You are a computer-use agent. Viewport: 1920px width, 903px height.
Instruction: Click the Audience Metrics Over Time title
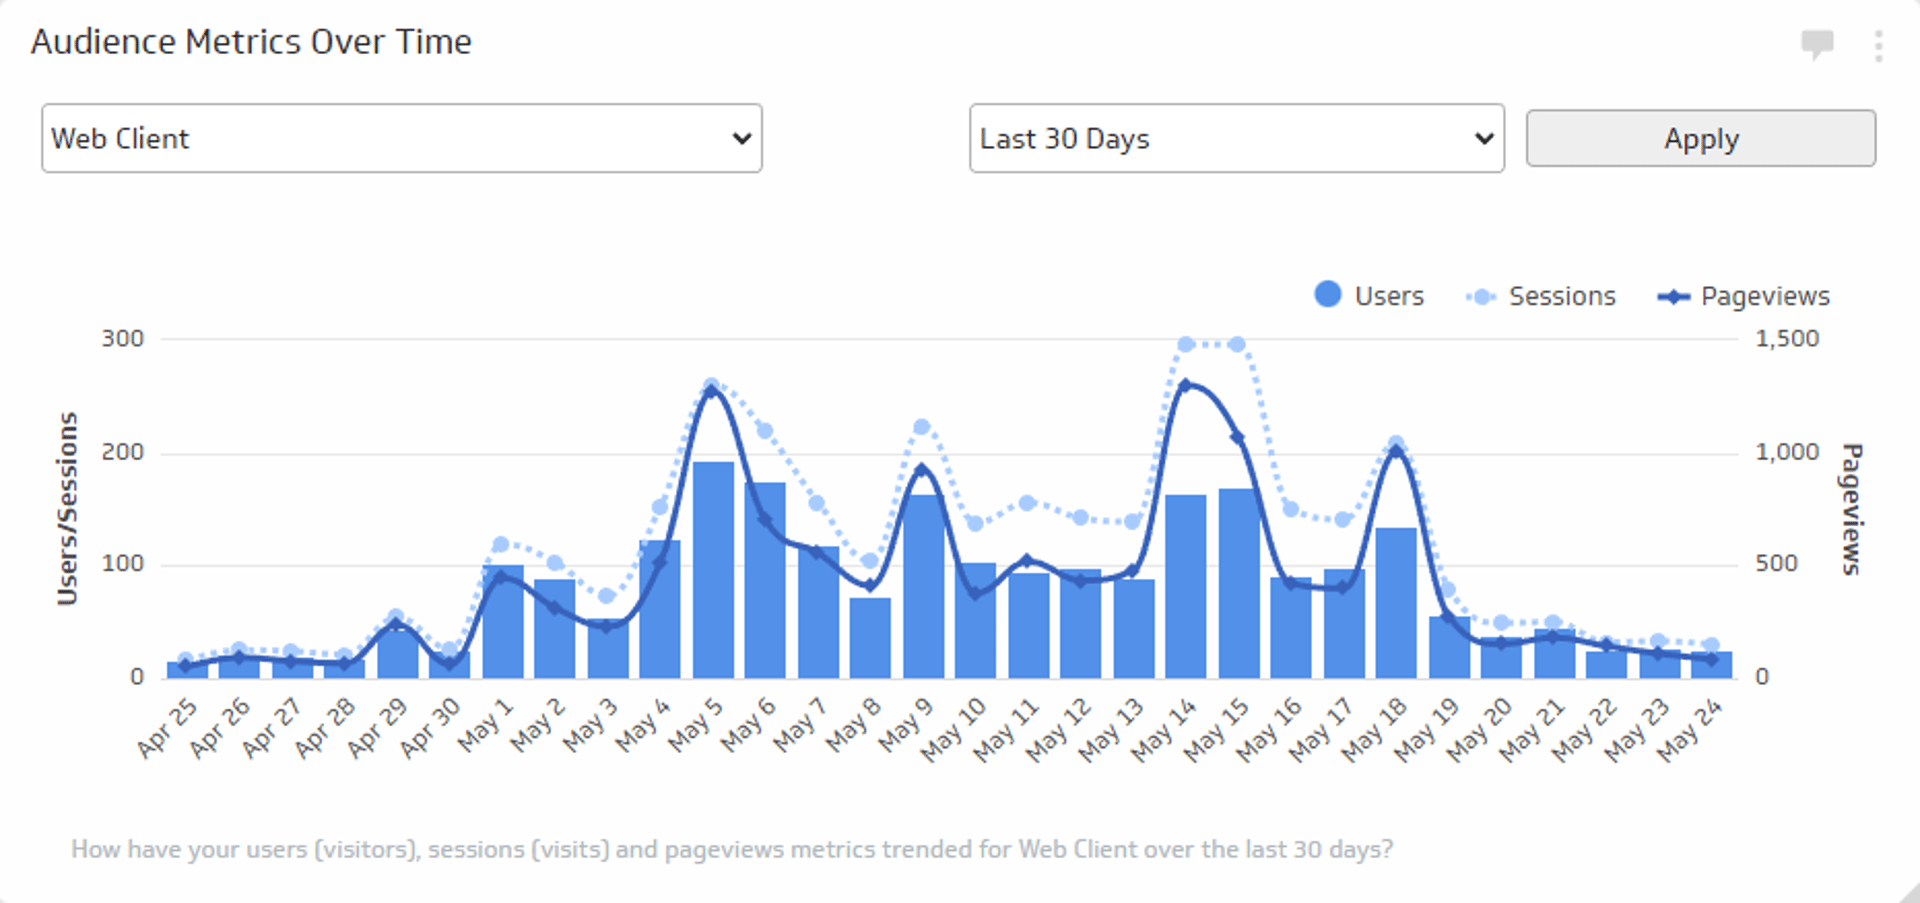point(251,42)
